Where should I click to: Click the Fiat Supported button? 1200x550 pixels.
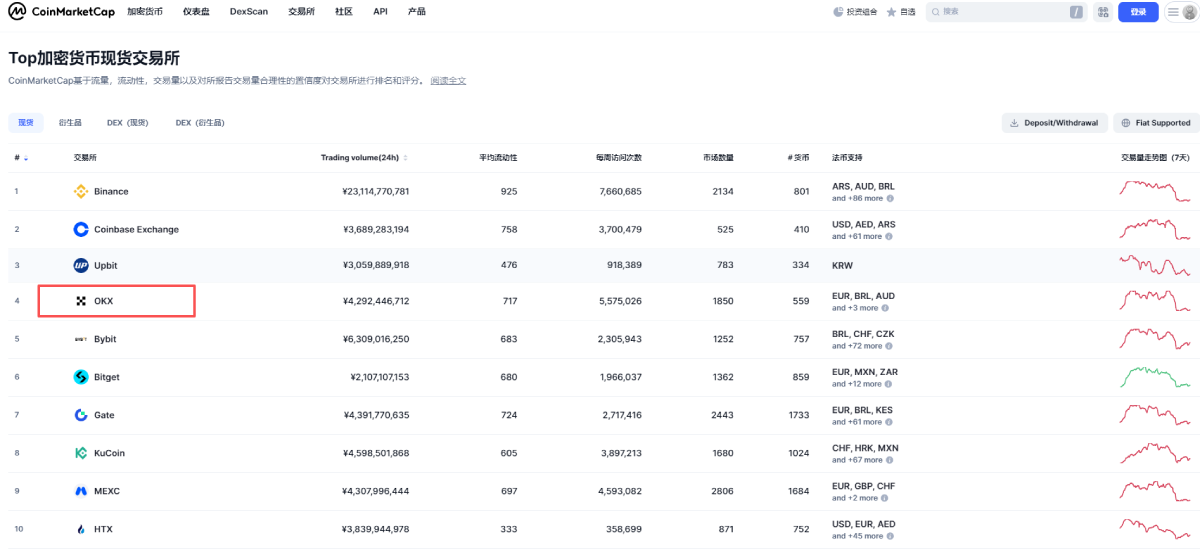click(x=1156, y=123)
